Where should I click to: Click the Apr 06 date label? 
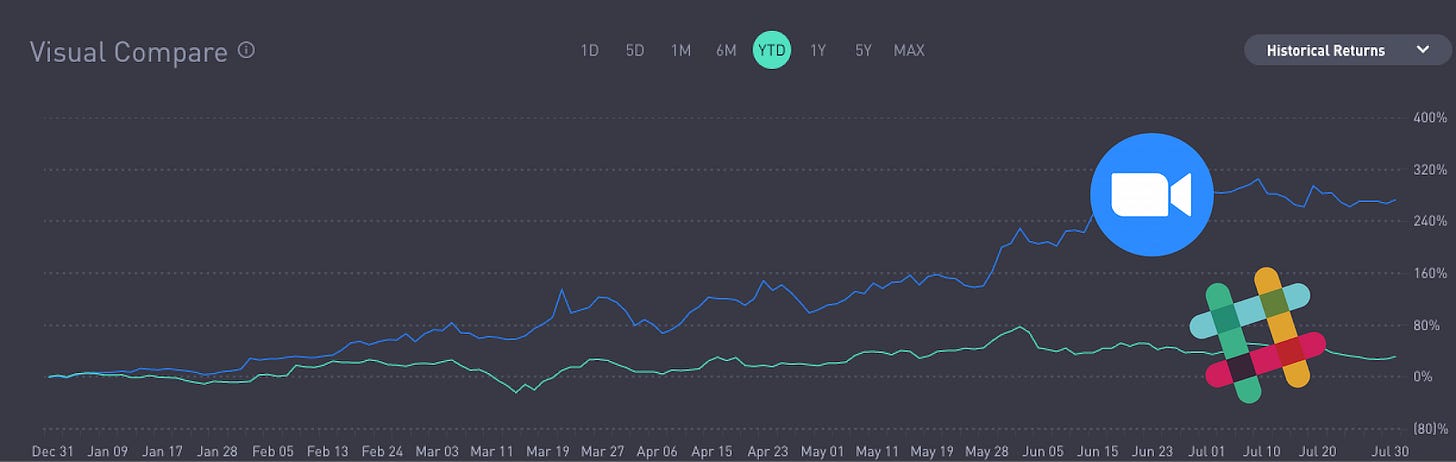658,451
